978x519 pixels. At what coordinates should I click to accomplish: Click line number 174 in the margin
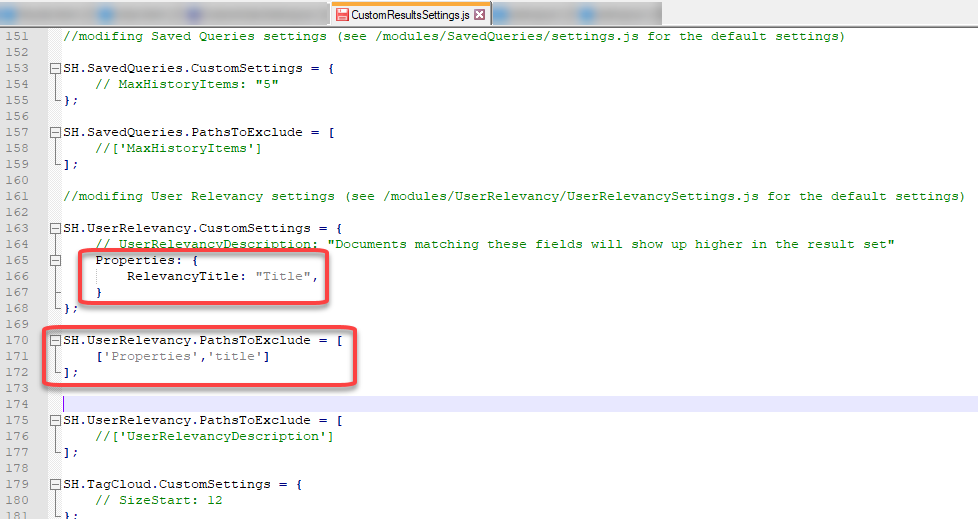(x=17, y=404)
